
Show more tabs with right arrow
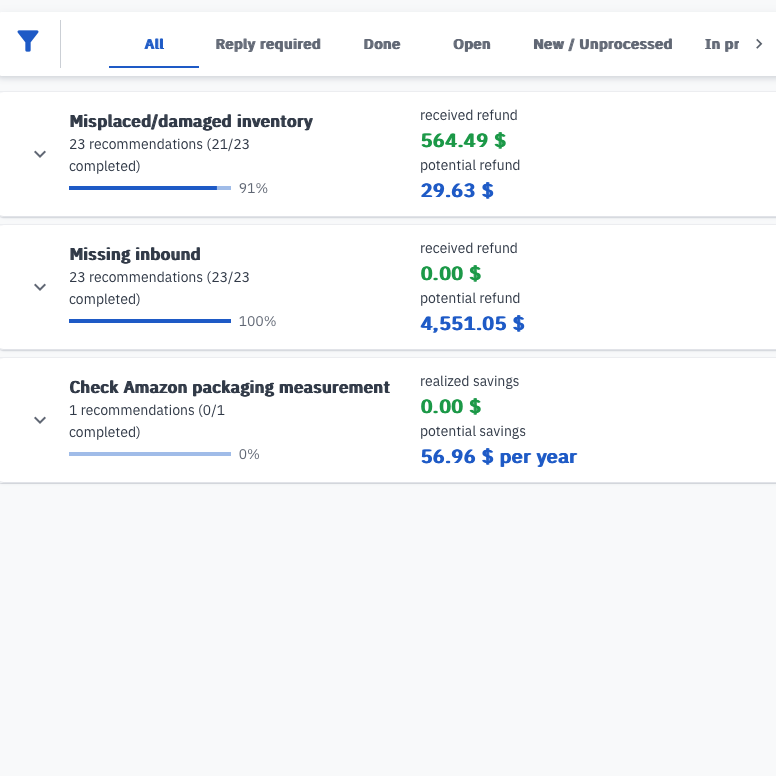759,44
